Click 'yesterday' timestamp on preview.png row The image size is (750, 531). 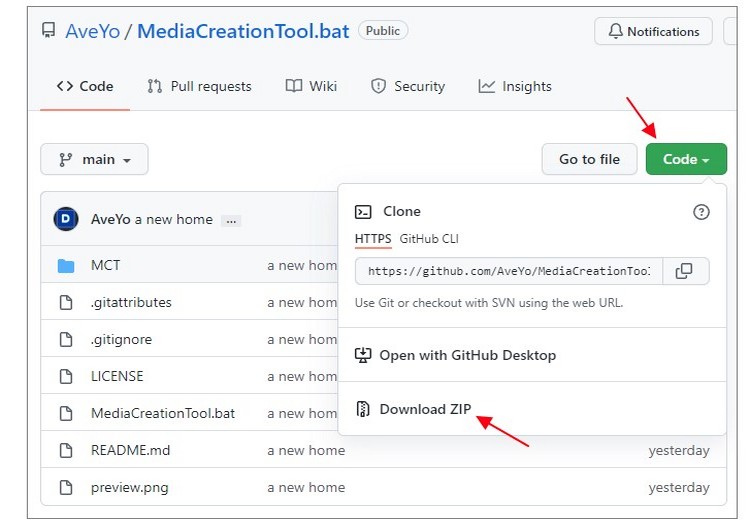coord(679,487)
